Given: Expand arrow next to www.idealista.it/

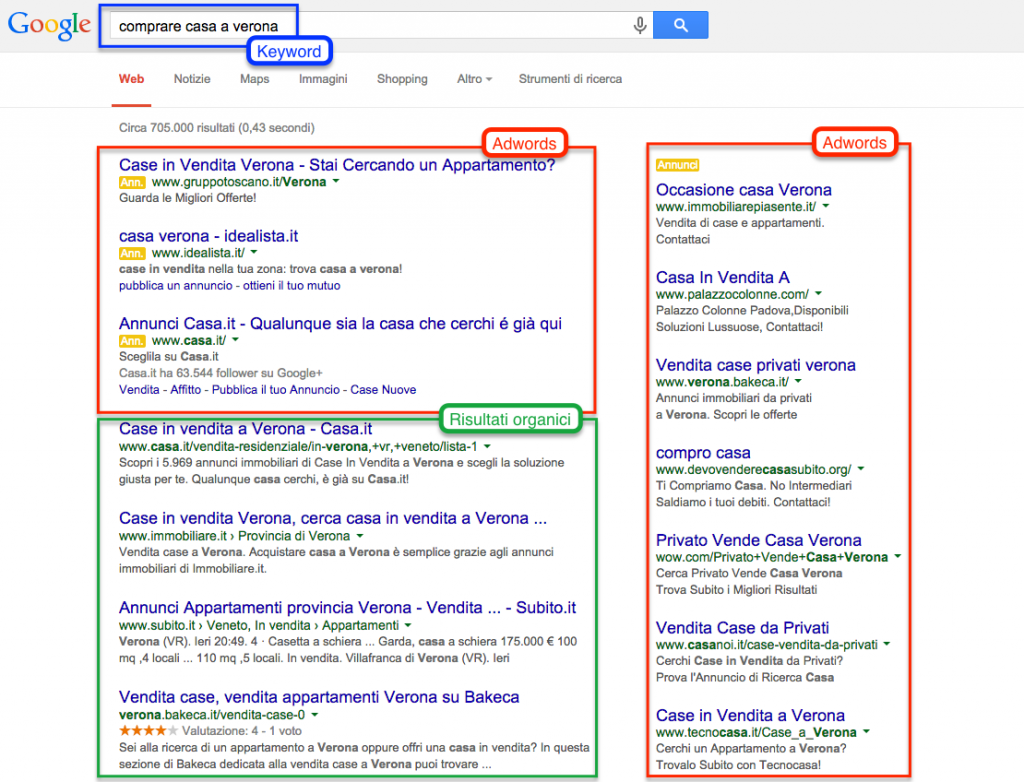Looking at the screenshot, I should click(254, 252).
